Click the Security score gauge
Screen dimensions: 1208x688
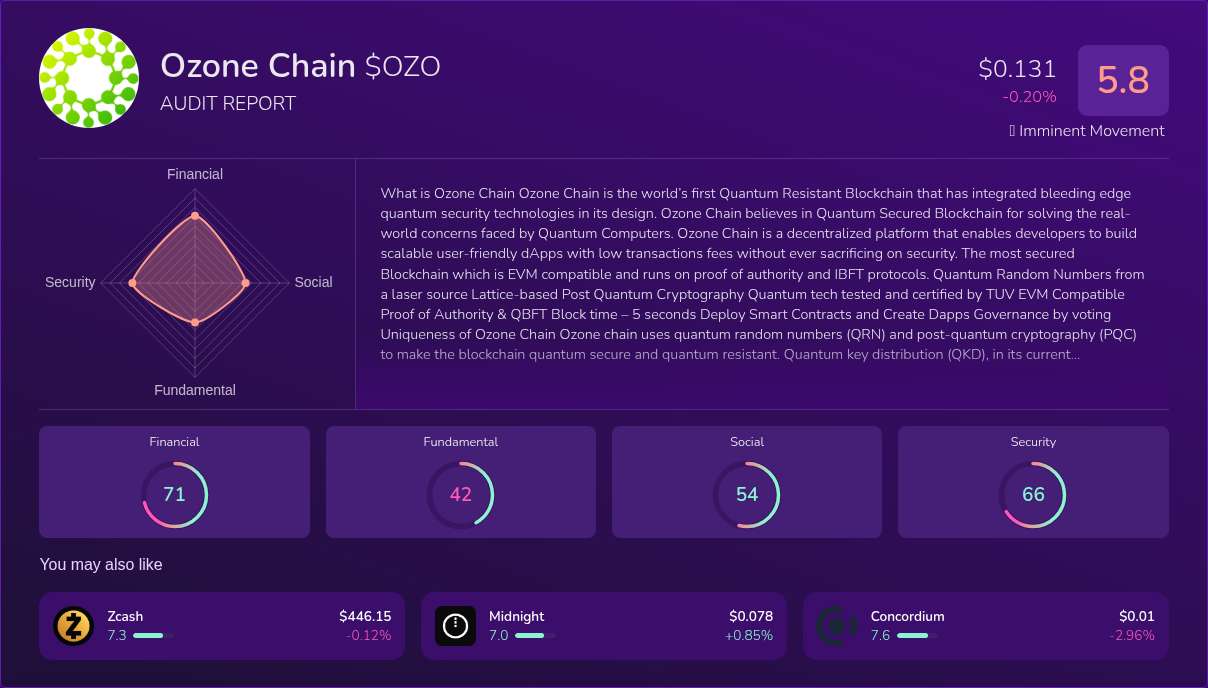pos(1033,494)
